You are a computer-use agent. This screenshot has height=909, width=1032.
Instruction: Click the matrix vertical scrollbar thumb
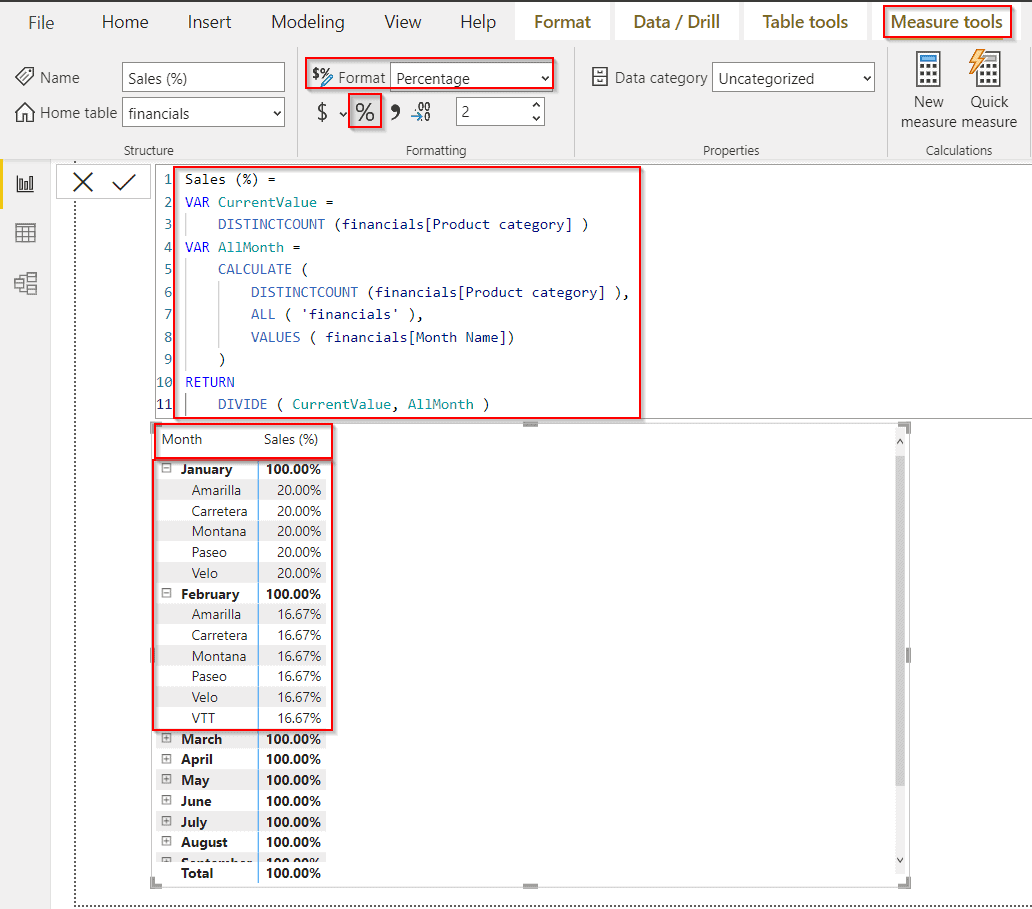pyautogui.click(x=900, y=622)
